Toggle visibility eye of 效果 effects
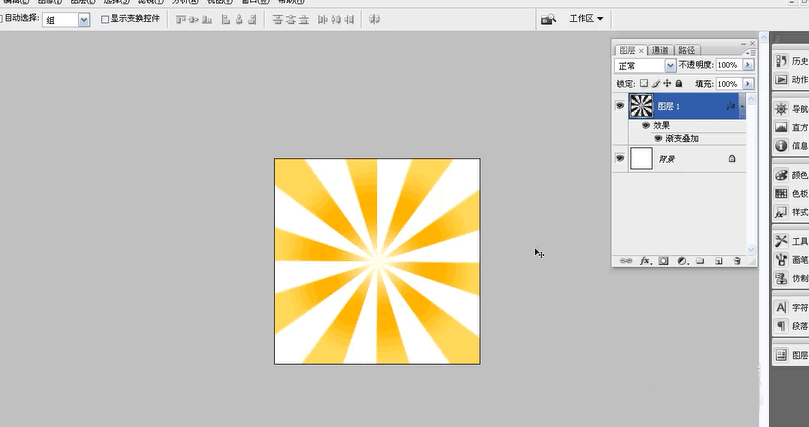This screenshot has height=427, width=809. 645,125
